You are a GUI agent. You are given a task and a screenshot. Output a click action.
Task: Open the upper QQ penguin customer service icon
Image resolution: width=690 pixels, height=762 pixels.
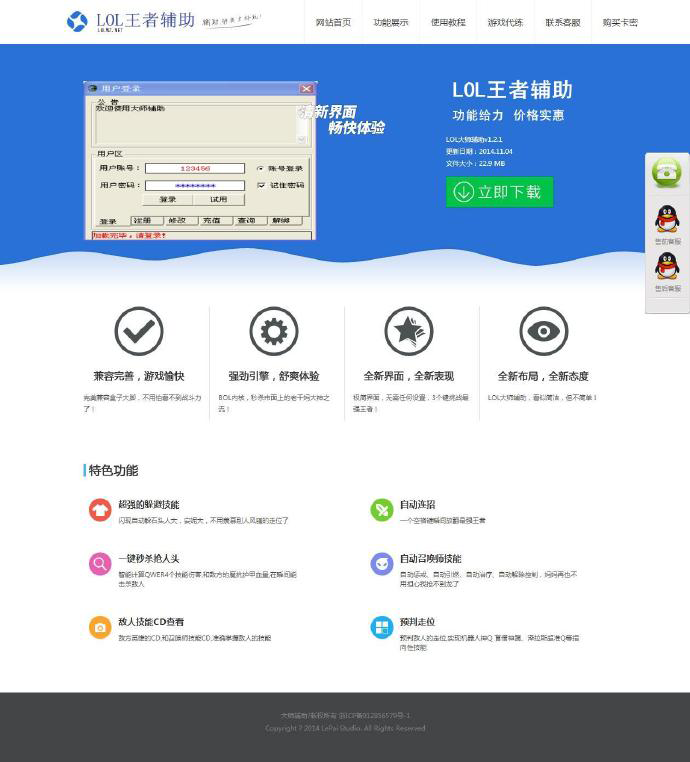coord(667,219)
